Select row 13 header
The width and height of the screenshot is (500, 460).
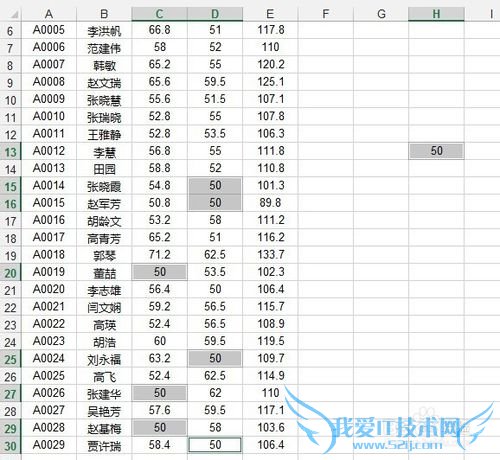[x=10, y=152]
